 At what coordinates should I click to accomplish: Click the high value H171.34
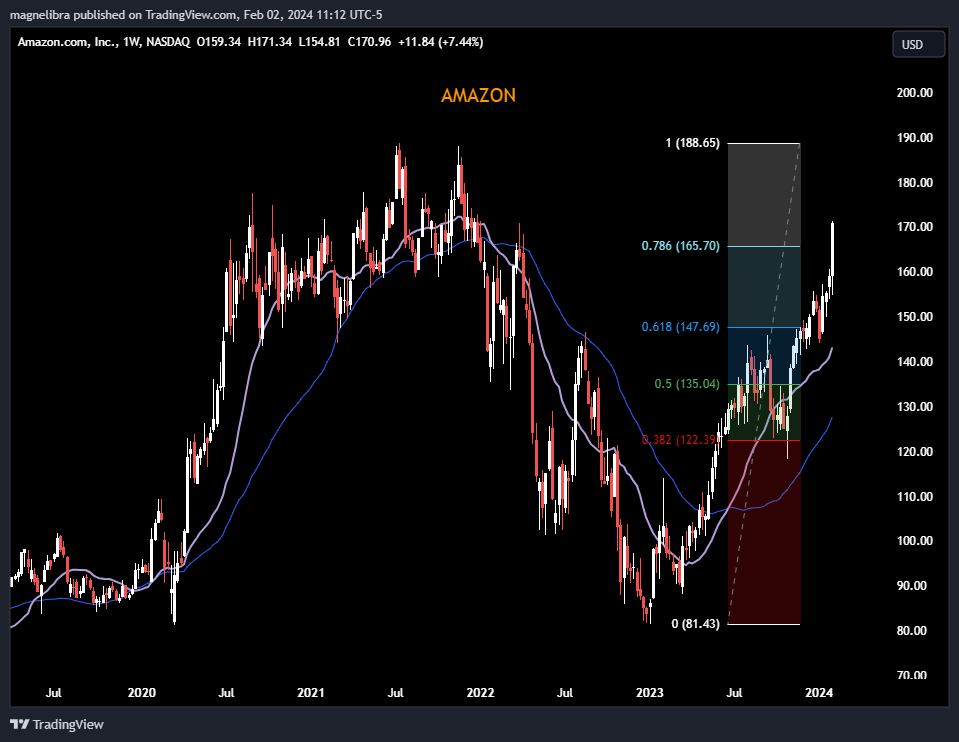[270, 42]
